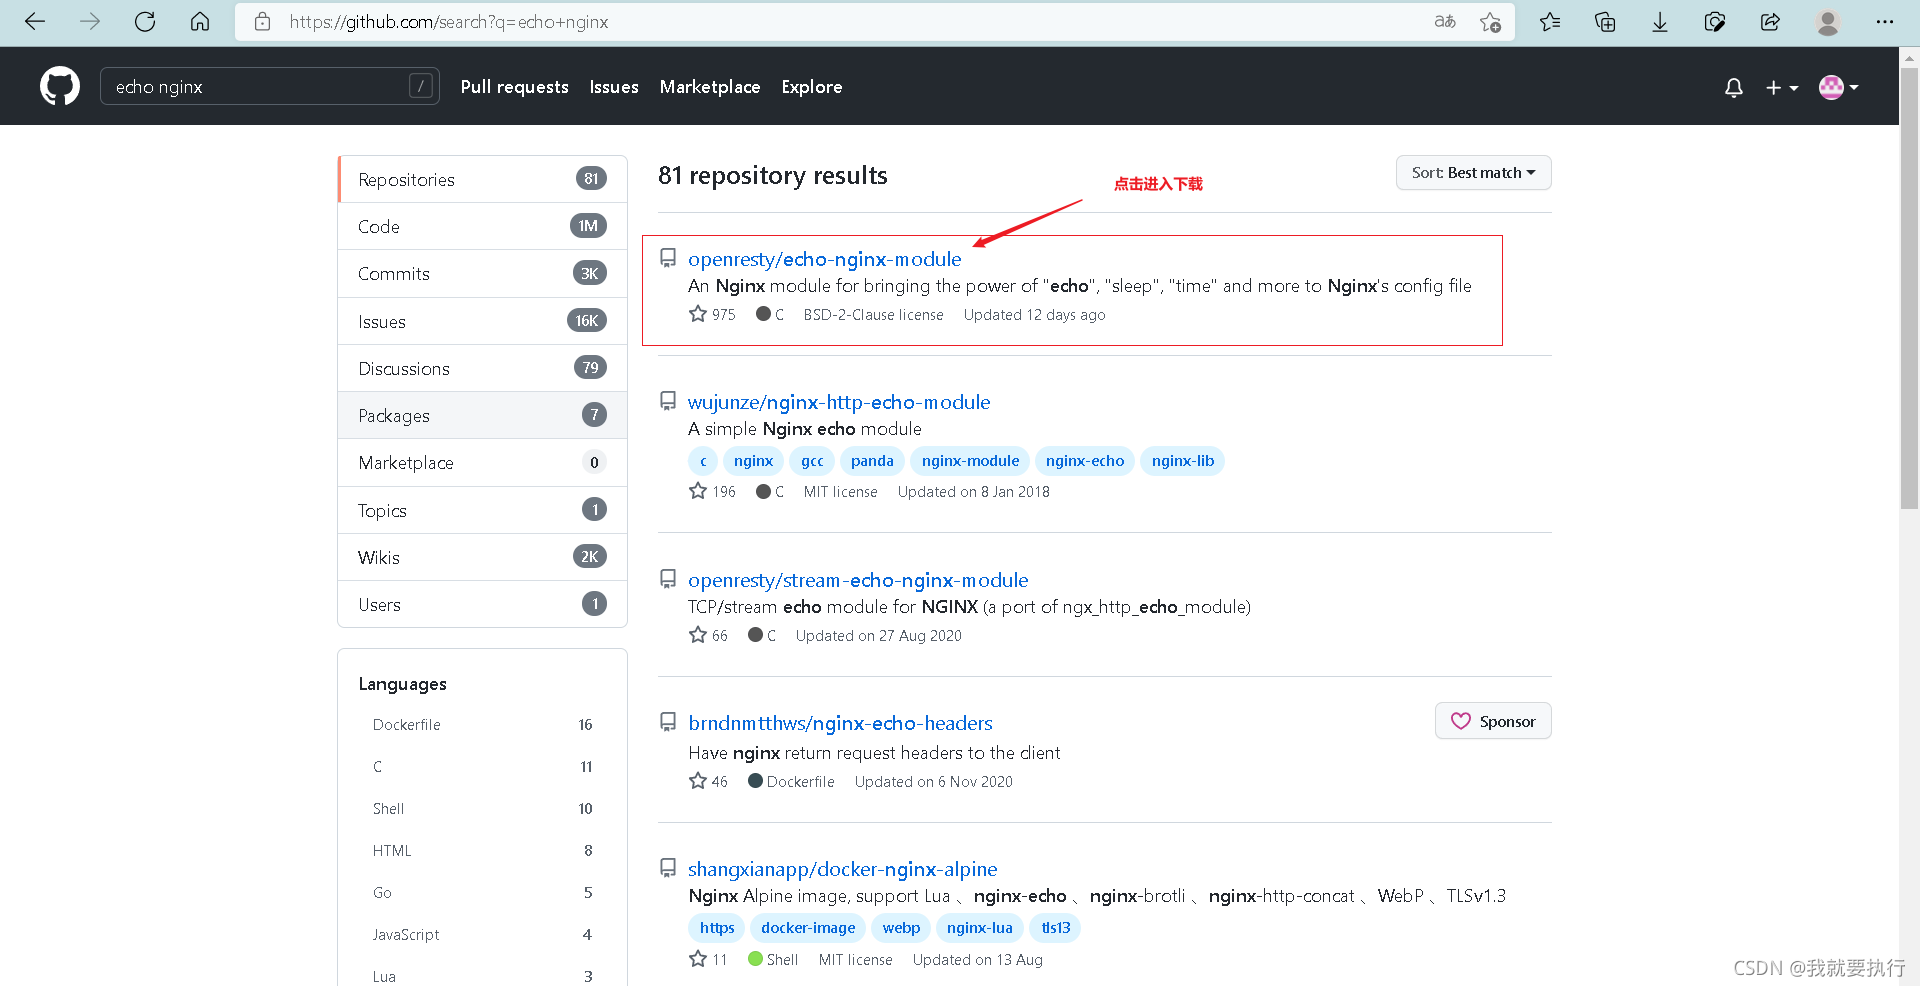Open the Downloads icon in the browser toolbar
The height and width of the screenshot is (986, 1920).
click(x=1660, y=21)
